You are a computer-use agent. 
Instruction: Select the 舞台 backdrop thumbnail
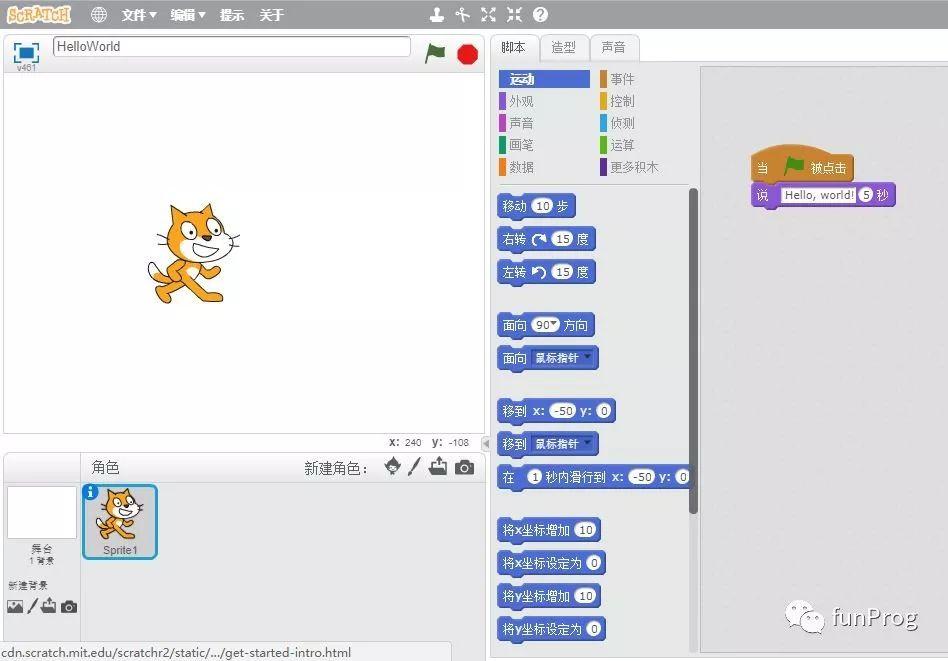coord(42,513)
